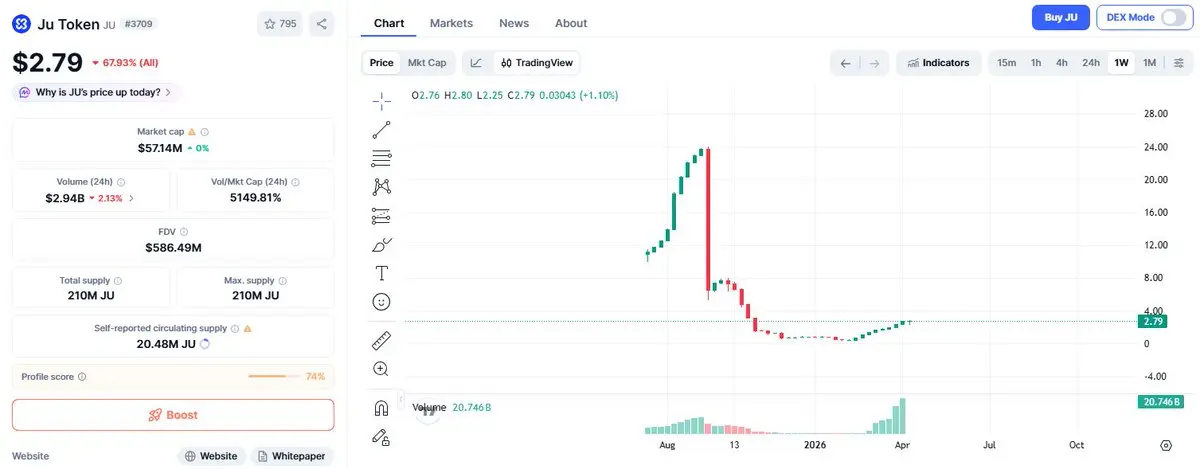Open the Whitepaper link
1200x469 pixels.
tap(291, 456)
